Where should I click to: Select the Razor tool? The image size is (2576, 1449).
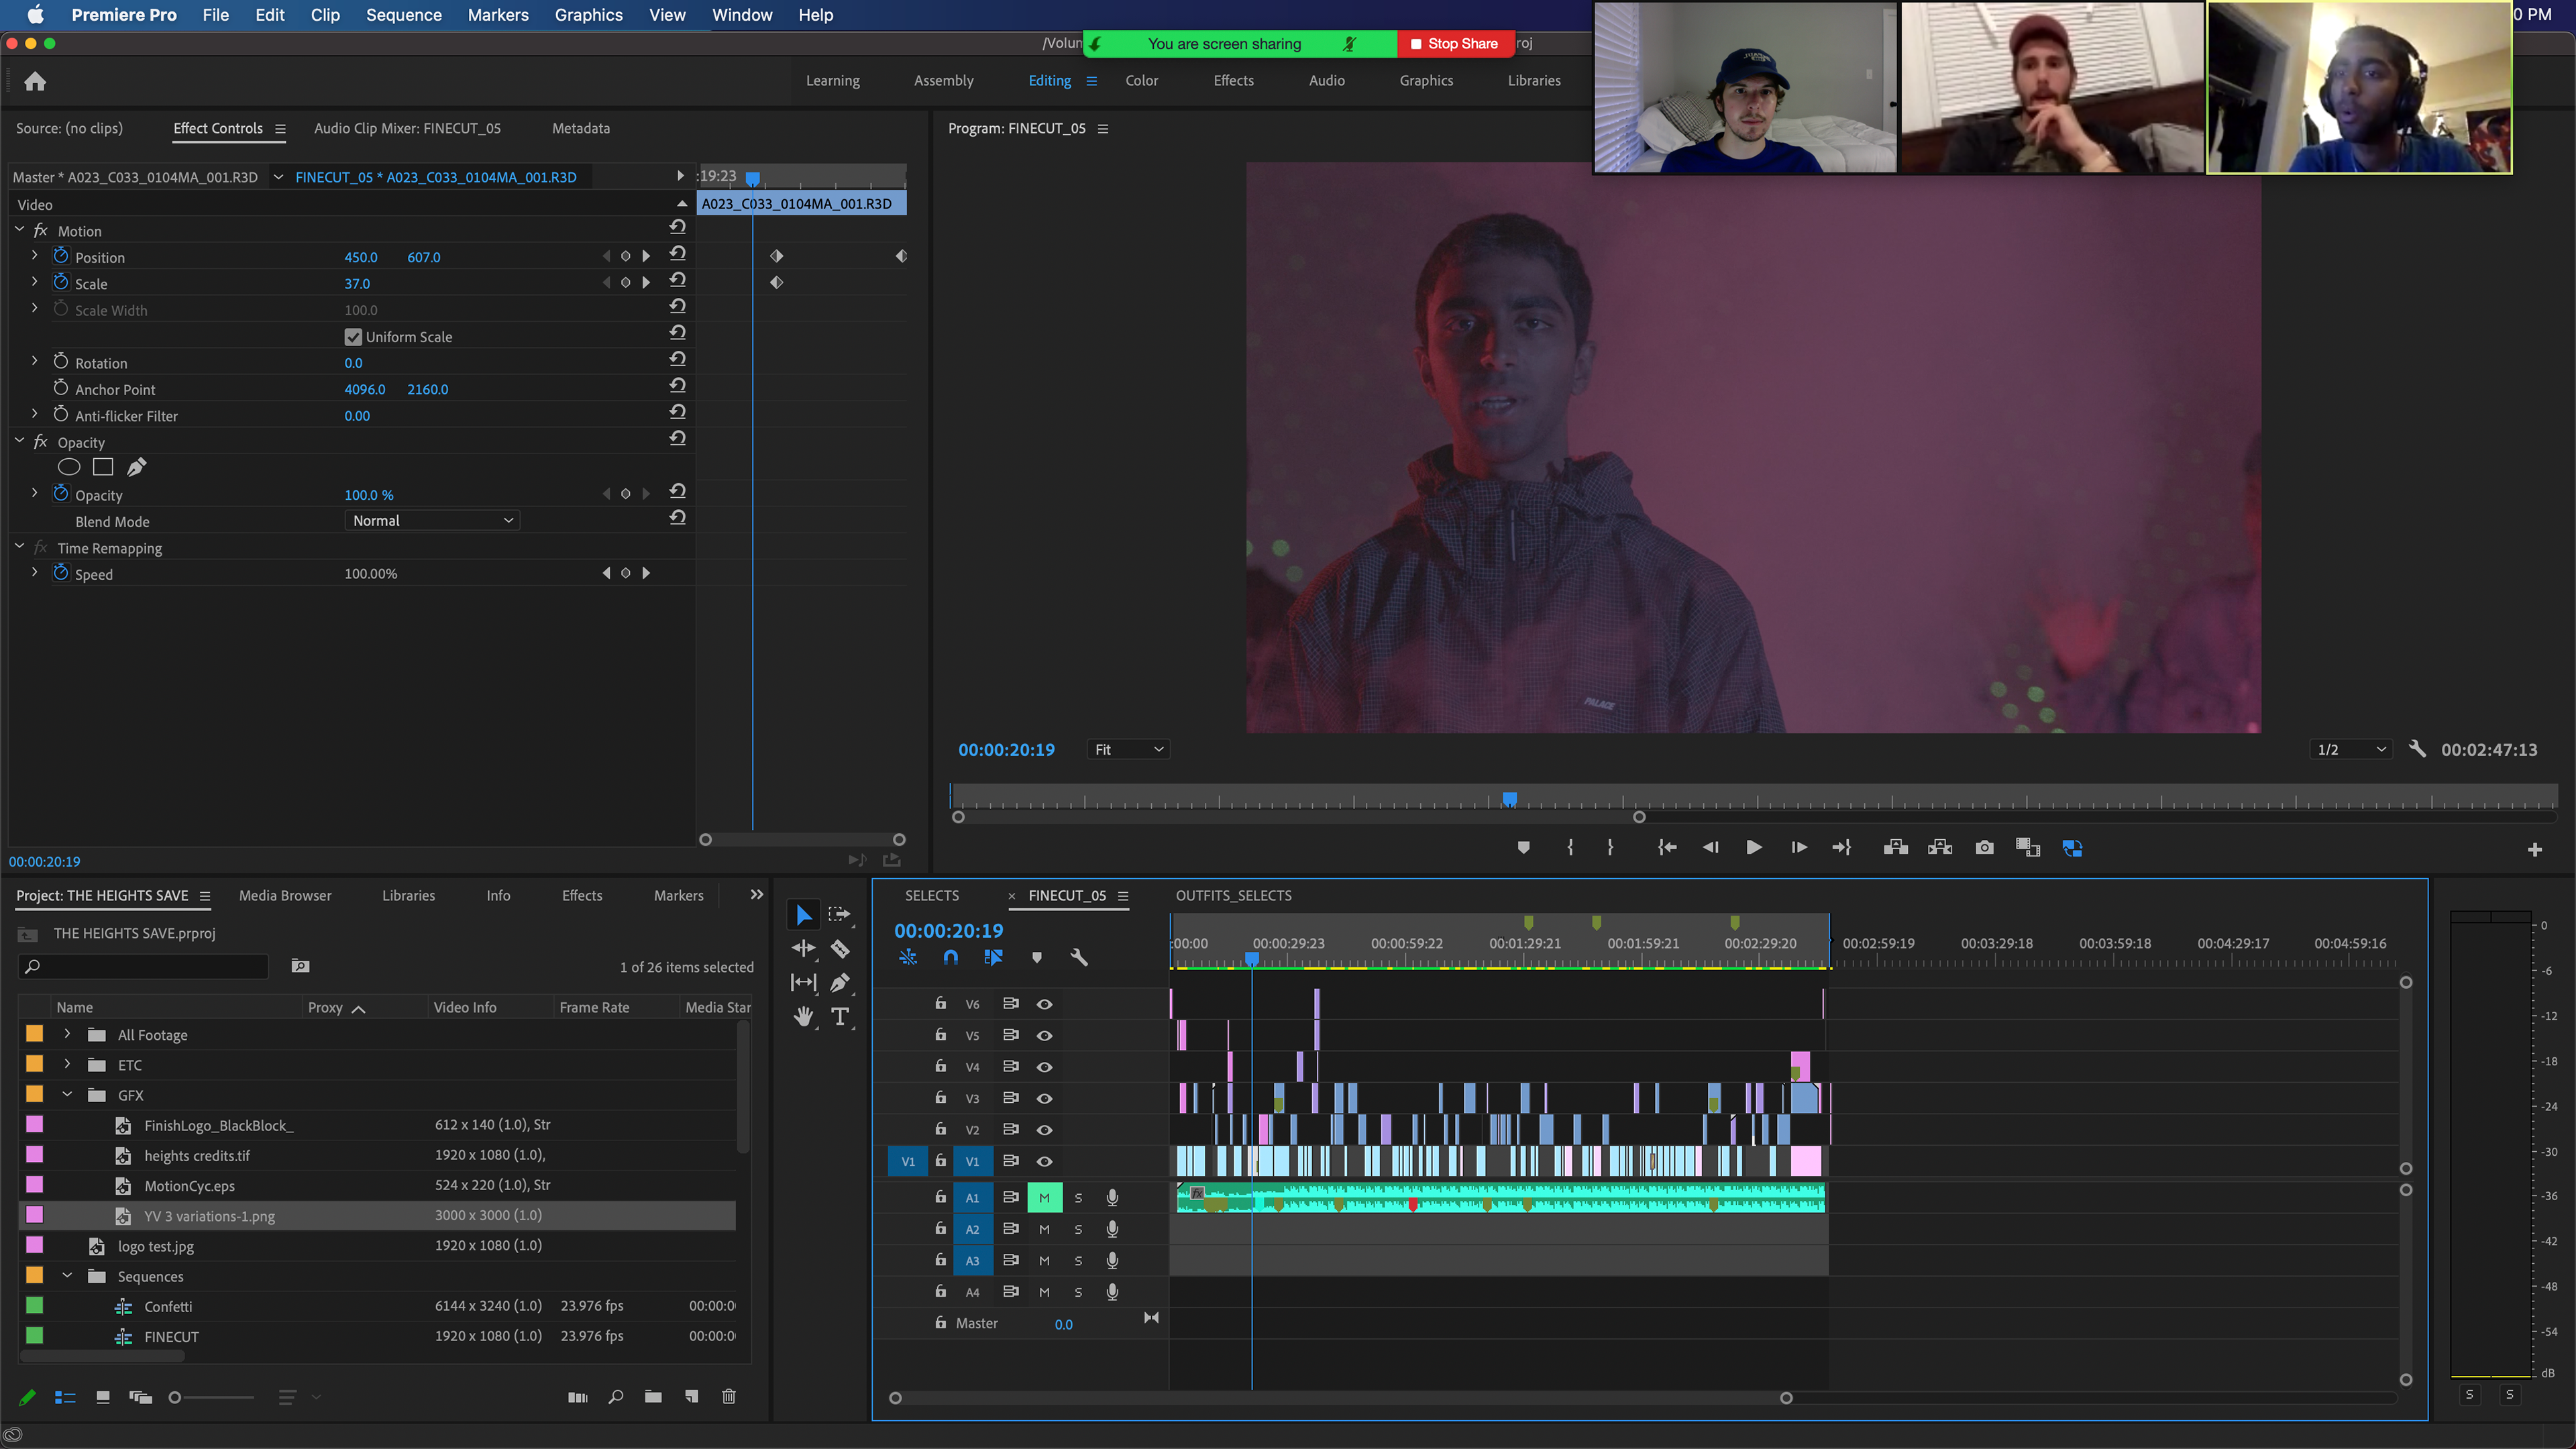(x=840, y=948)
